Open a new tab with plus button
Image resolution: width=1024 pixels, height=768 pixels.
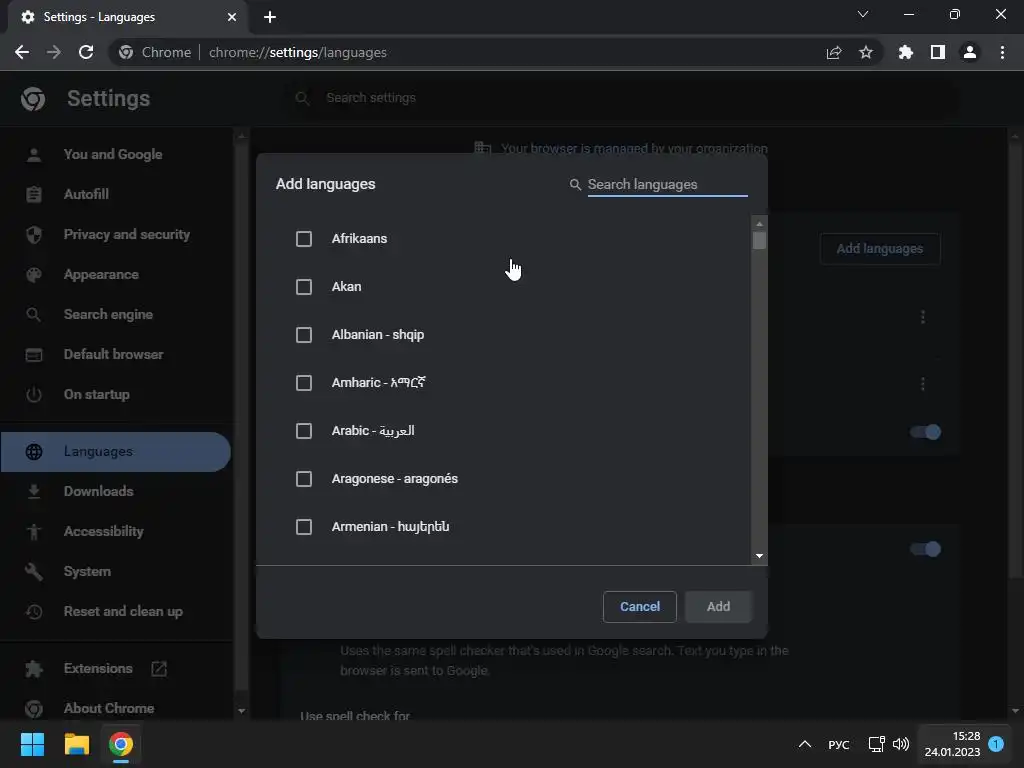[x=270, y=17]
